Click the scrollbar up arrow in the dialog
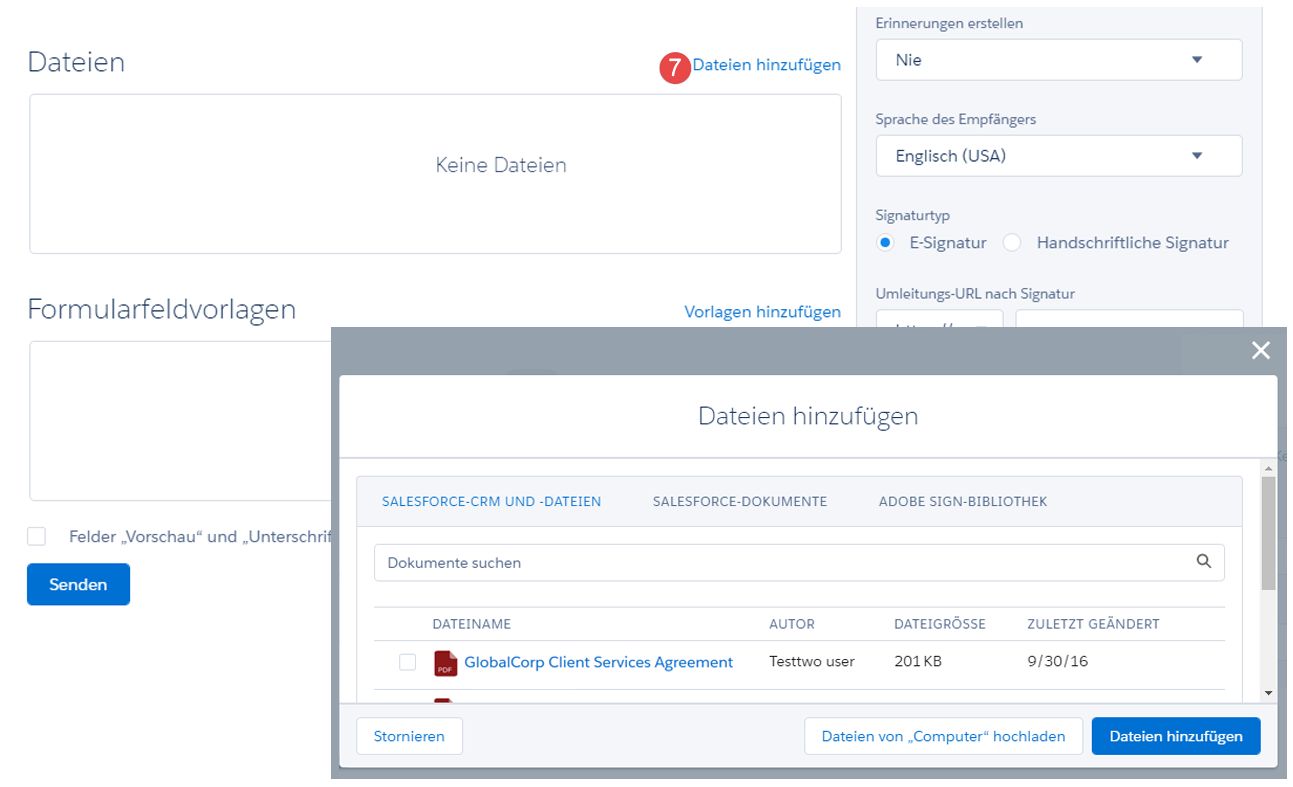 (x=1268, y=468)
